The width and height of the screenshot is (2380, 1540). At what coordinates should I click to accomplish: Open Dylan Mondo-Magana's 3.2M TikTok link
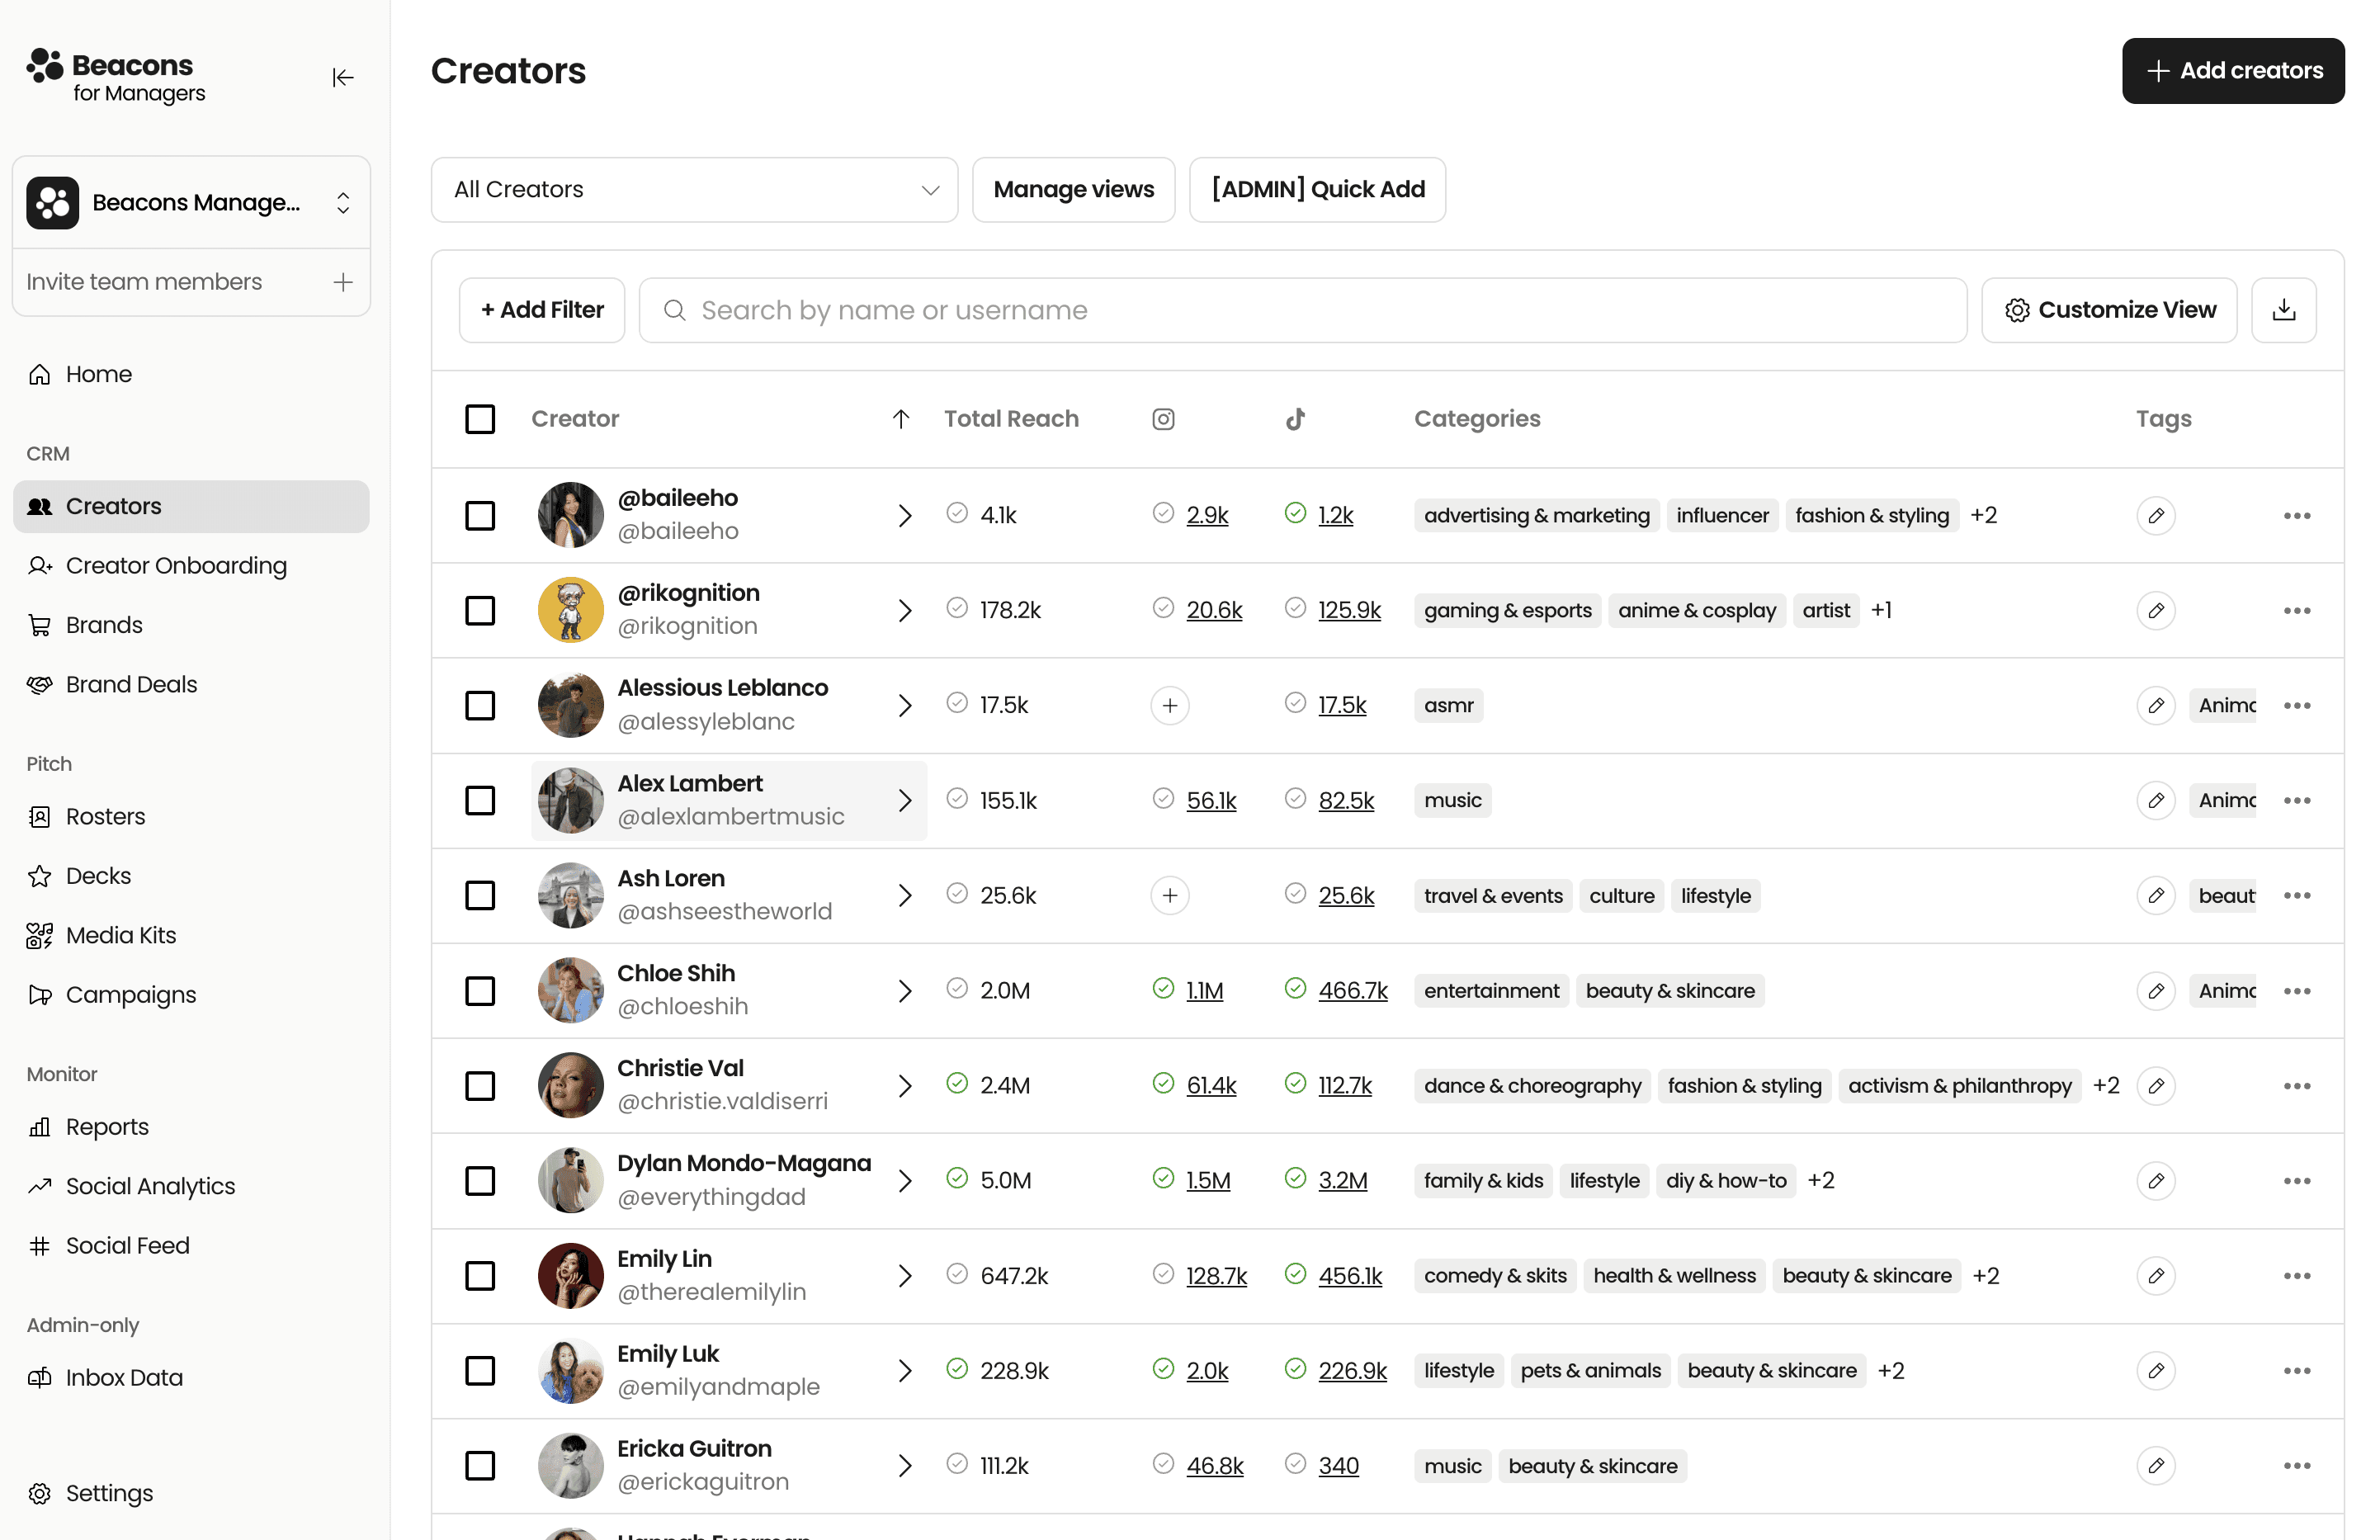tap(1342, 1181)
